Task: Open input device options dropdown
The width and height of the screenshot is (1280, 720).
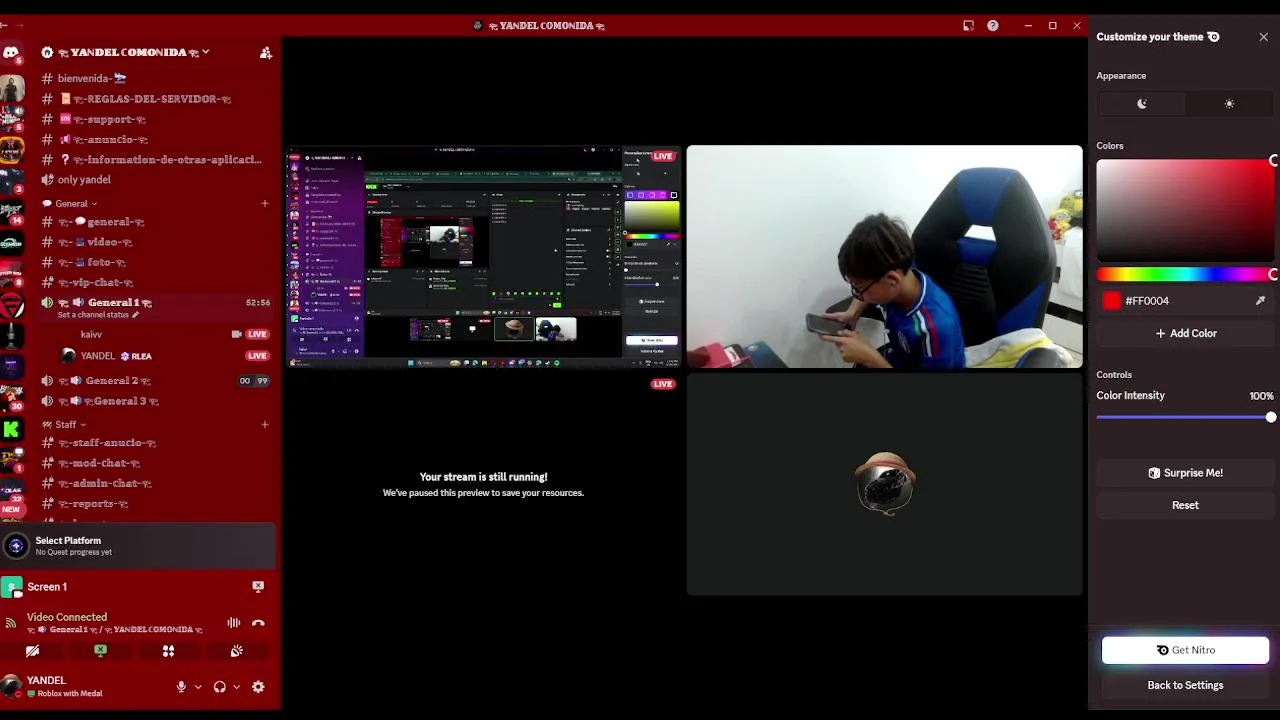Action: tap(198, 687)
